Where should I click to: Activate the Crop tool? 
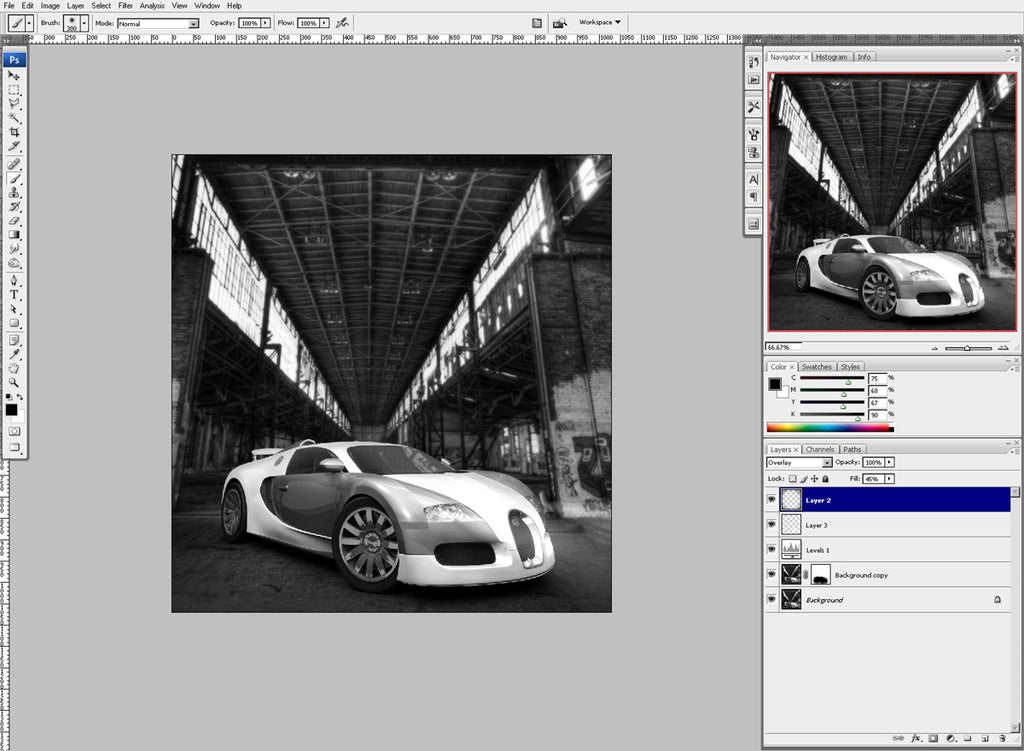point(15,133)
